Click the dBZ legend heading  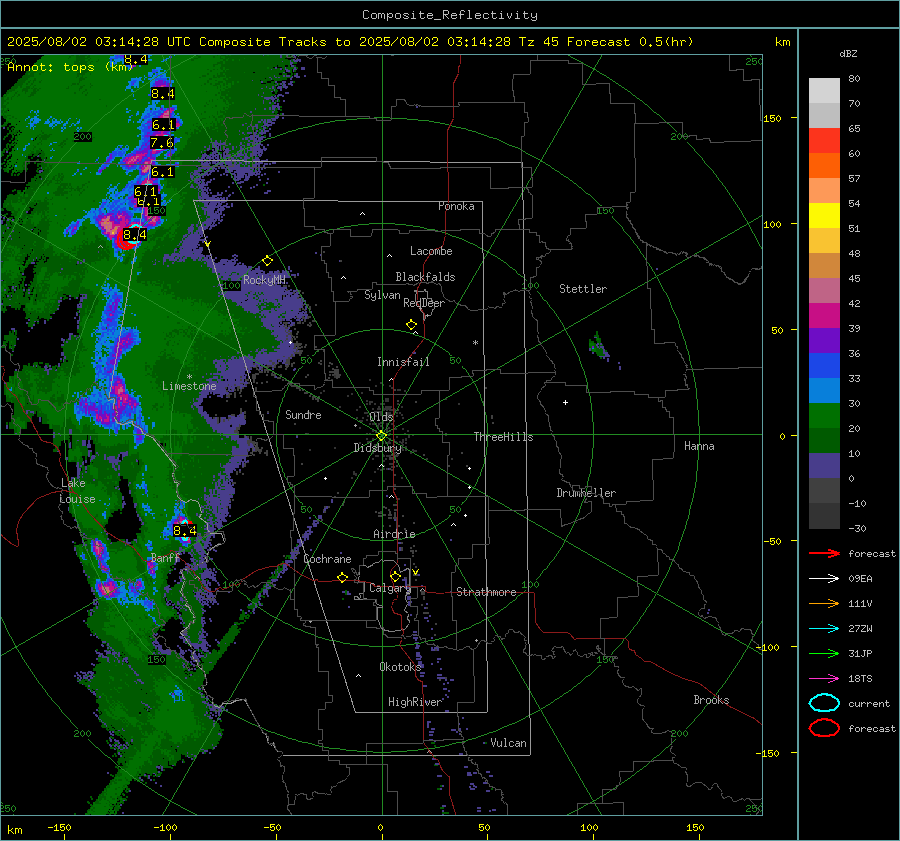tap(848, 53)
